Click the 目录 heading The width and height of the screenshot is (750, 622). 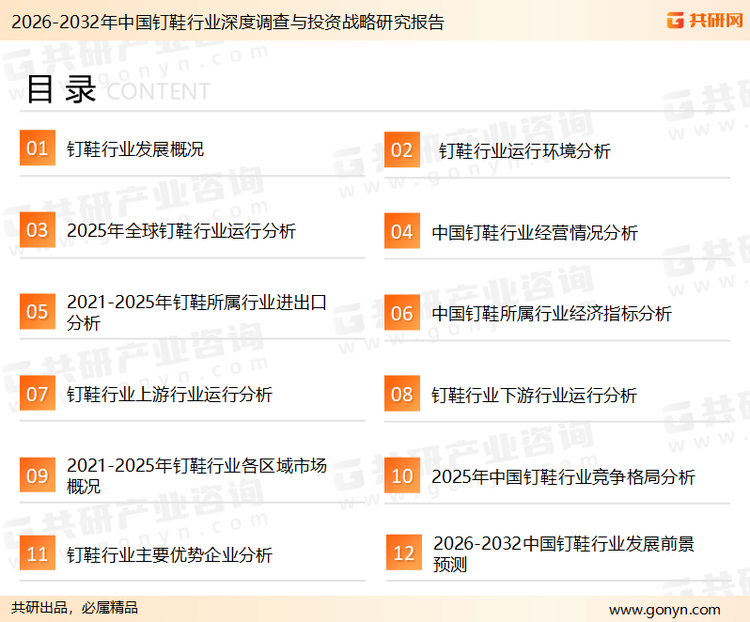coord(60,90)
